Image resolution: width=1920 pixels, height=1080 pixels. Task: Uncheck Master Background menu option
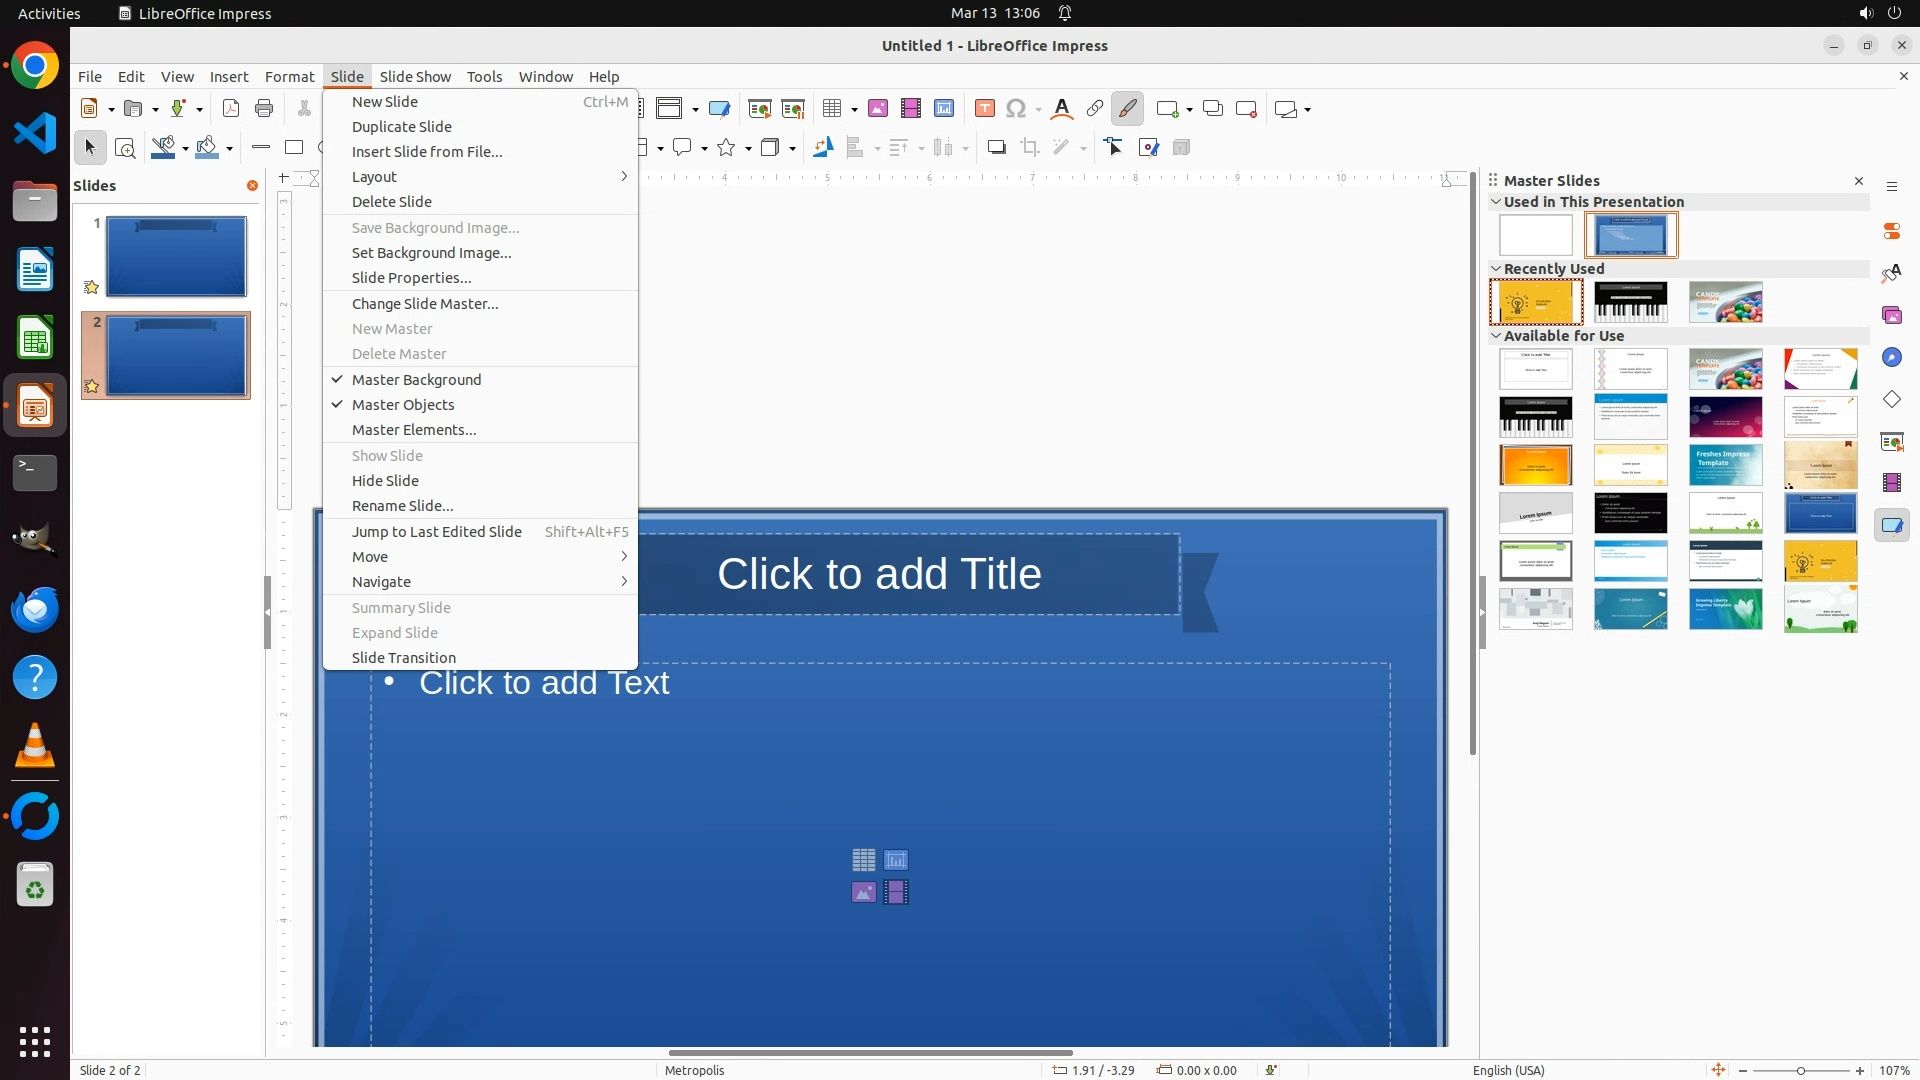point(416,380)
